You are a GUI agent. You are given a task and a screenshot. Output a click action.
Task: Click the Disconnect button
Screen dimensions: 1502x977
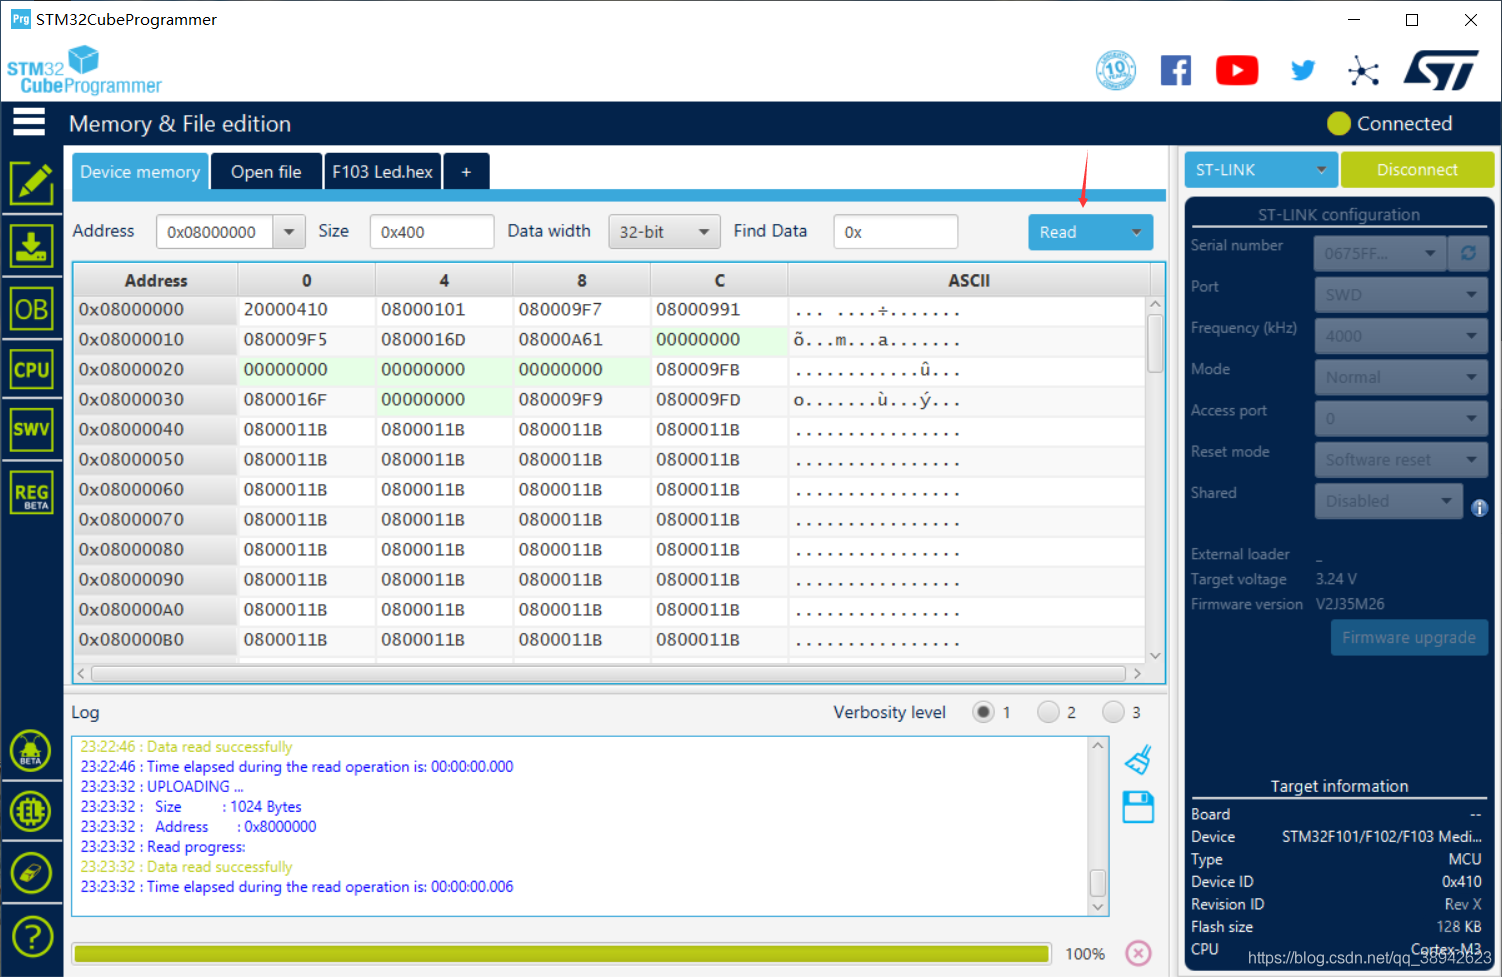1417,170
